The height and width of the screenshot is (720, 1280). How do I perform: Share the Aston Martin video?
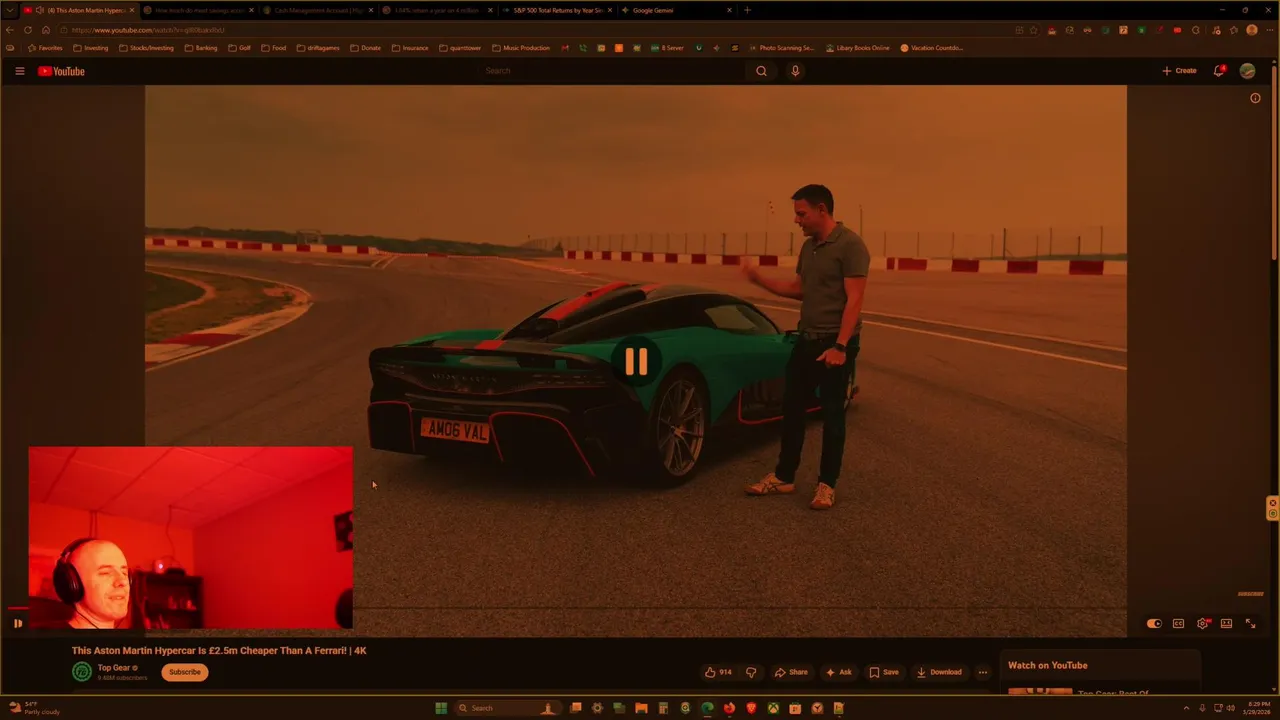pyautogui.click(x=790, y=672)
